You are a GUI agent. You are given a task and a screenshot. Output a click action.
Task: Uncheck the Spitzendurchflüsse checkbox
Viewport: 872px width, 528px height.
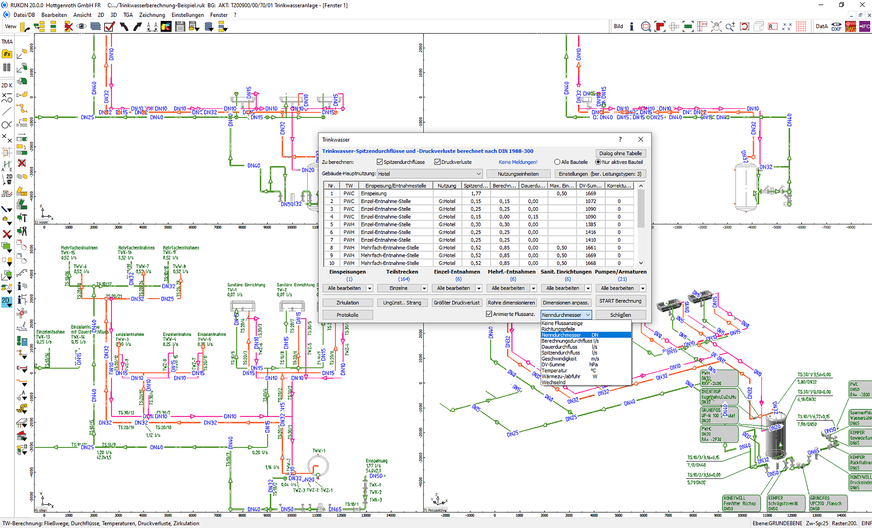[380, 161]
